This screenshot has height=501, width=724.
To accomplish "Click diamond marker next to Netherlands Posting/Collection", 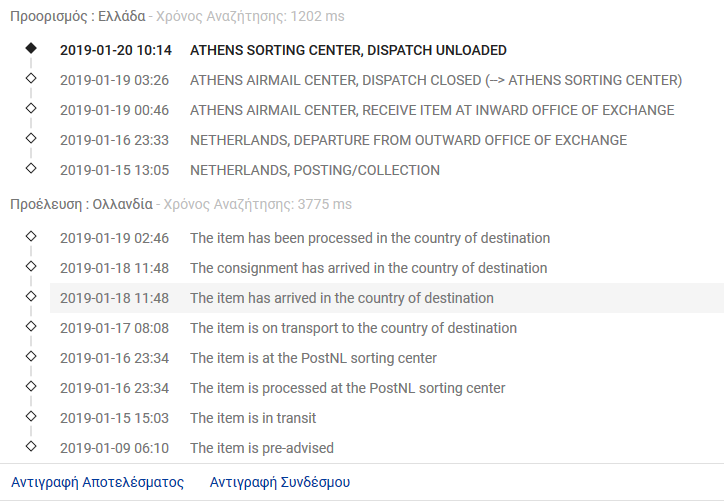I will point(31,168).
